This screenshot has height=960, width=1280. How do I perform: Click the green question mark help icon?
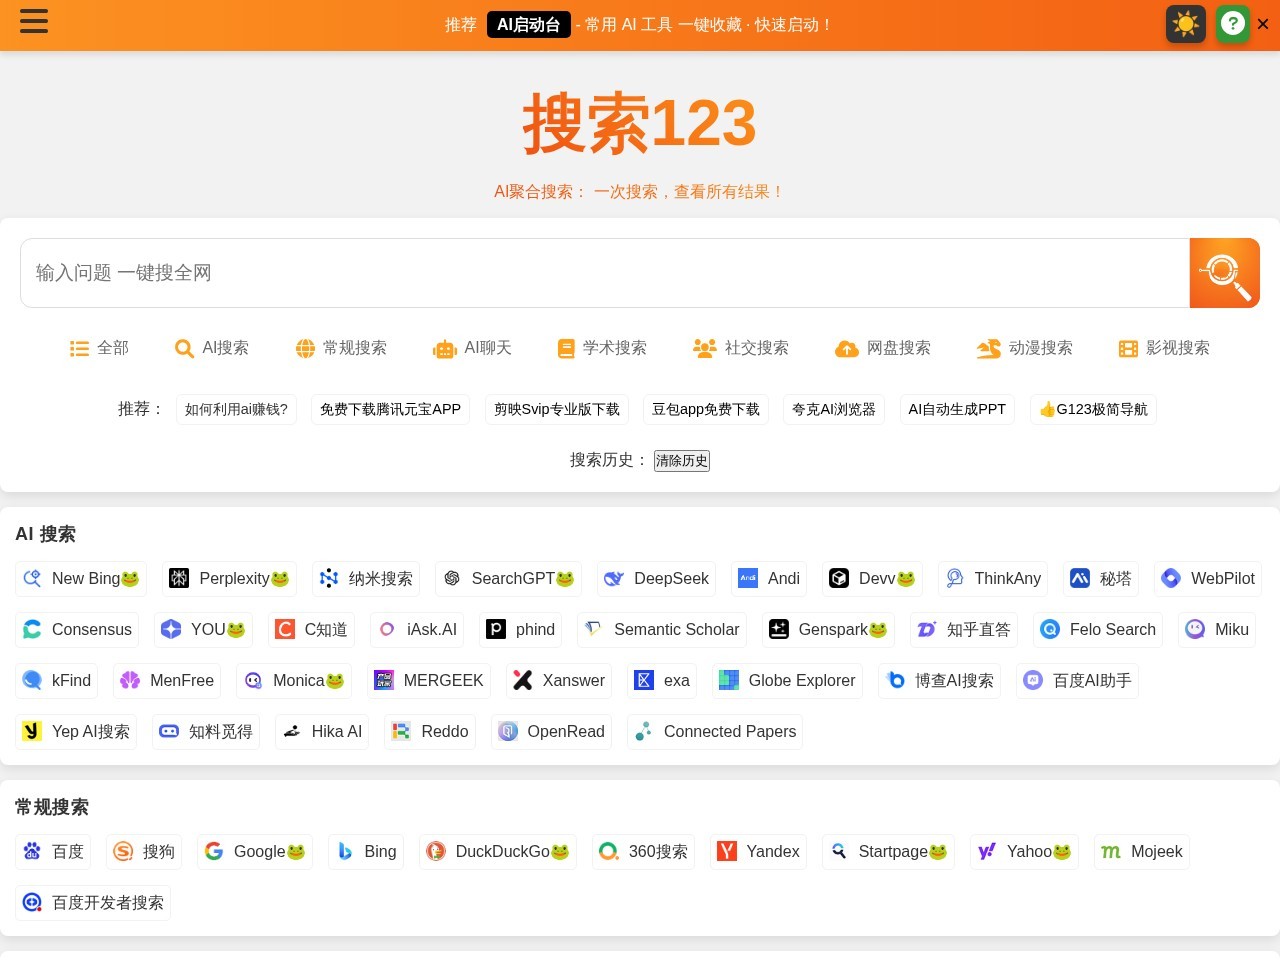[x=1233, y=24]
